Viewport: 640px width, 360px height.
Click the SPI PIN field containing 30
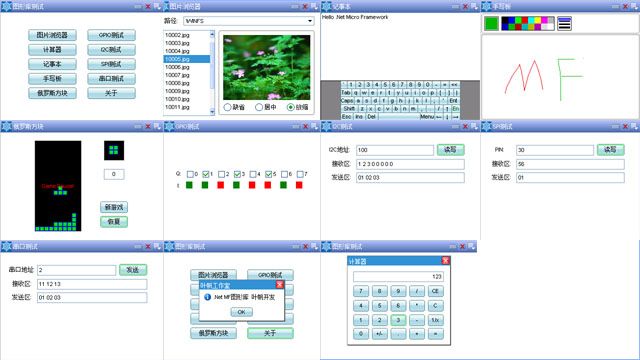[x=555, y=150]
